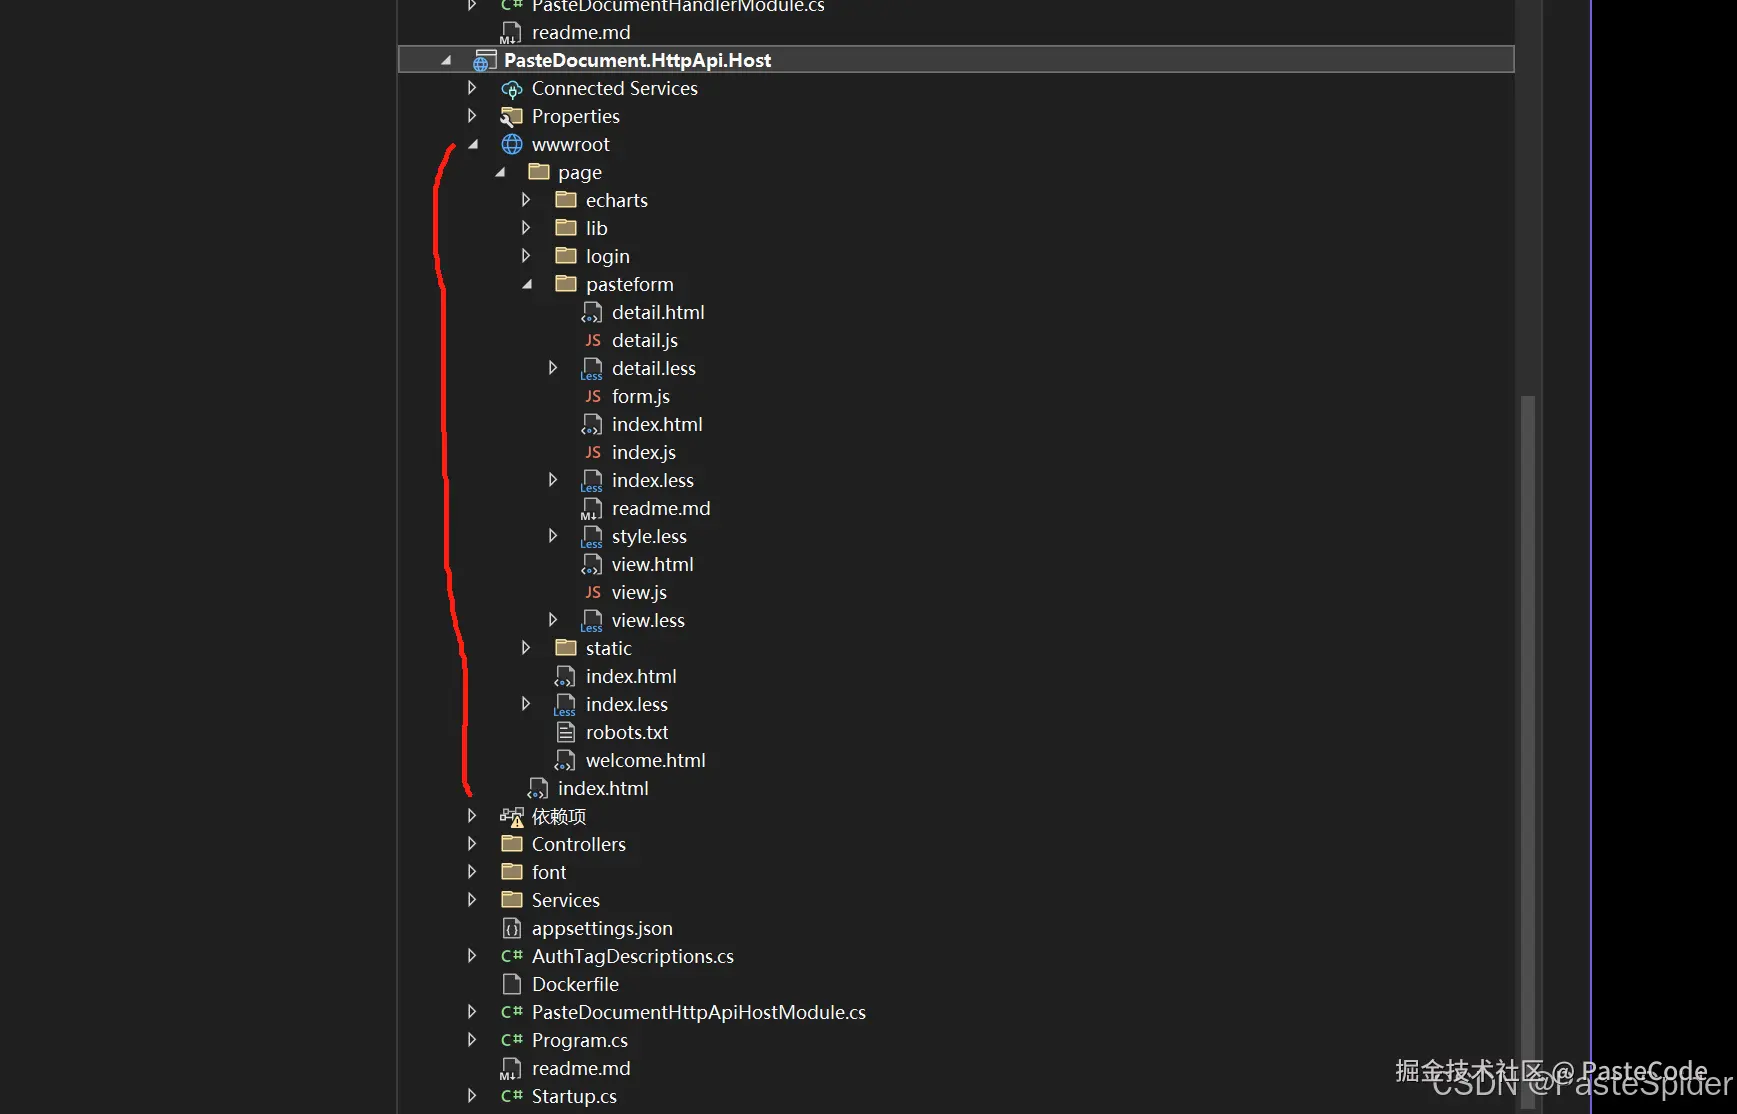The width and height of the screenshot is (1737, 1114).
Task: Expand the style.less nested files
Action: coord(553,536)
